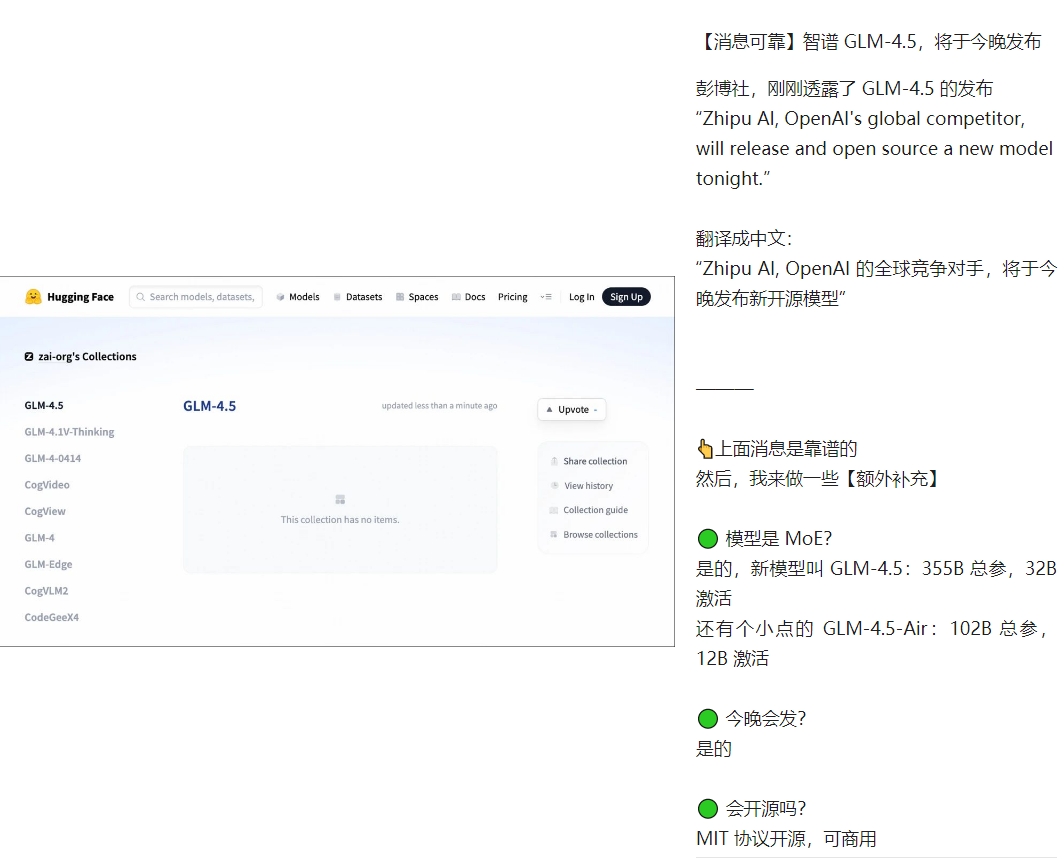Click the green dot before 今晚会发?
Image resolution: width=1064 pixels, height=863 pixels.
point(708,718)
